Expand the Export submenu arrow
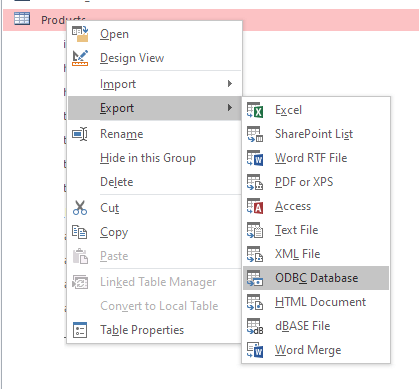 pyautogui.click(x=230, y=108)
